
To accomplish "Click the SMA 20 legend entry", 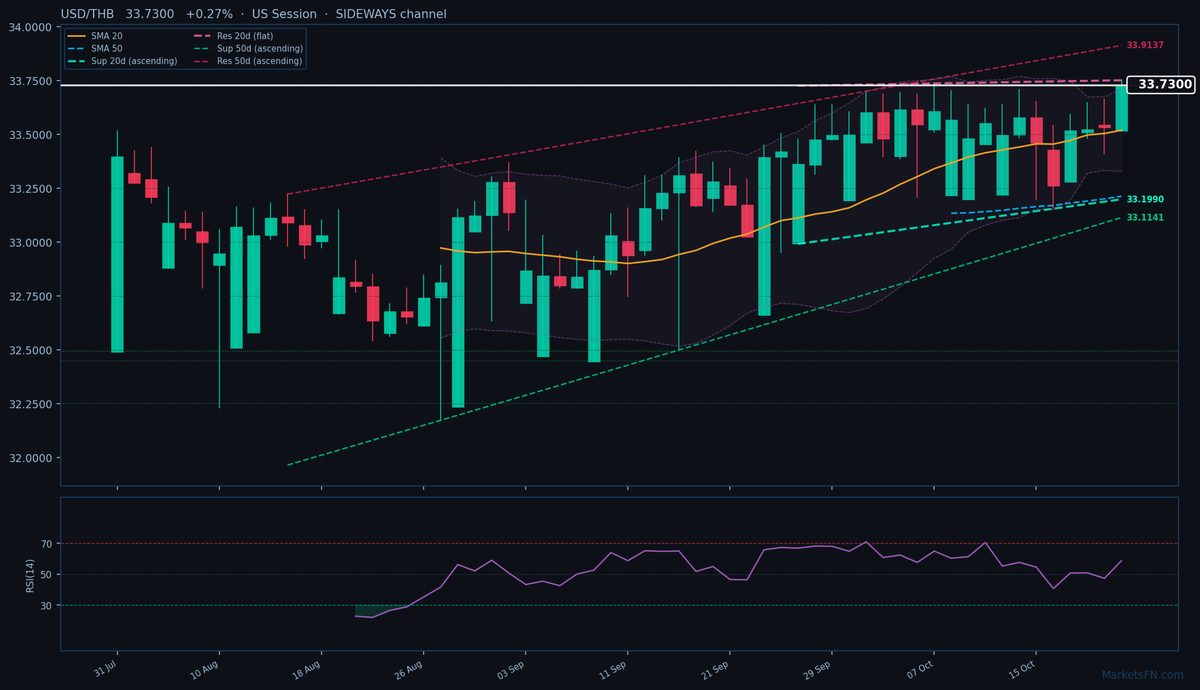I will click(x=94, y=36).
